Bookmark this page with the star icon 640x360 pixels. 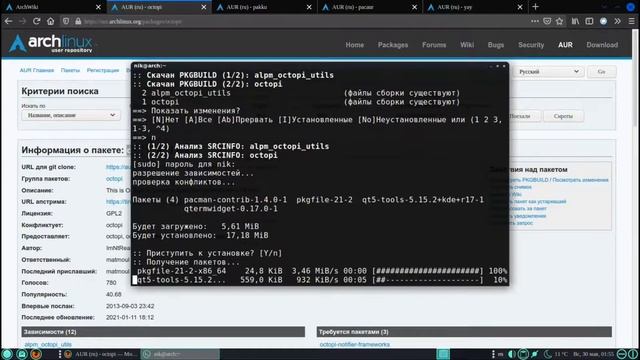pos(559,21)
